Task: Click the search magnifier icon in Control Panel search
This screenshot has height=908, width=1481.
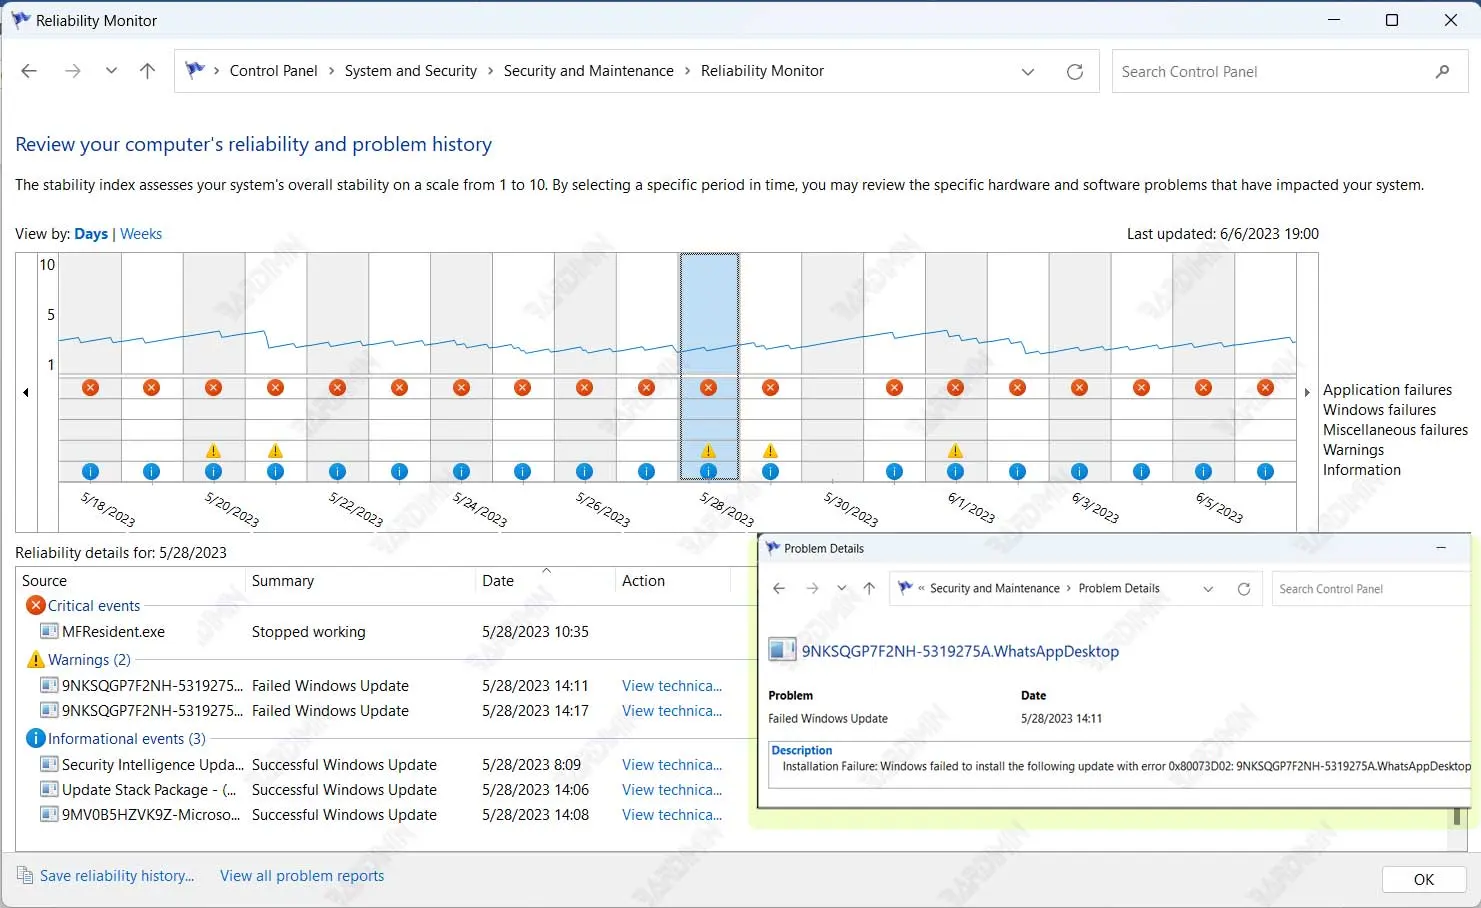Action: coord(1442,72)
